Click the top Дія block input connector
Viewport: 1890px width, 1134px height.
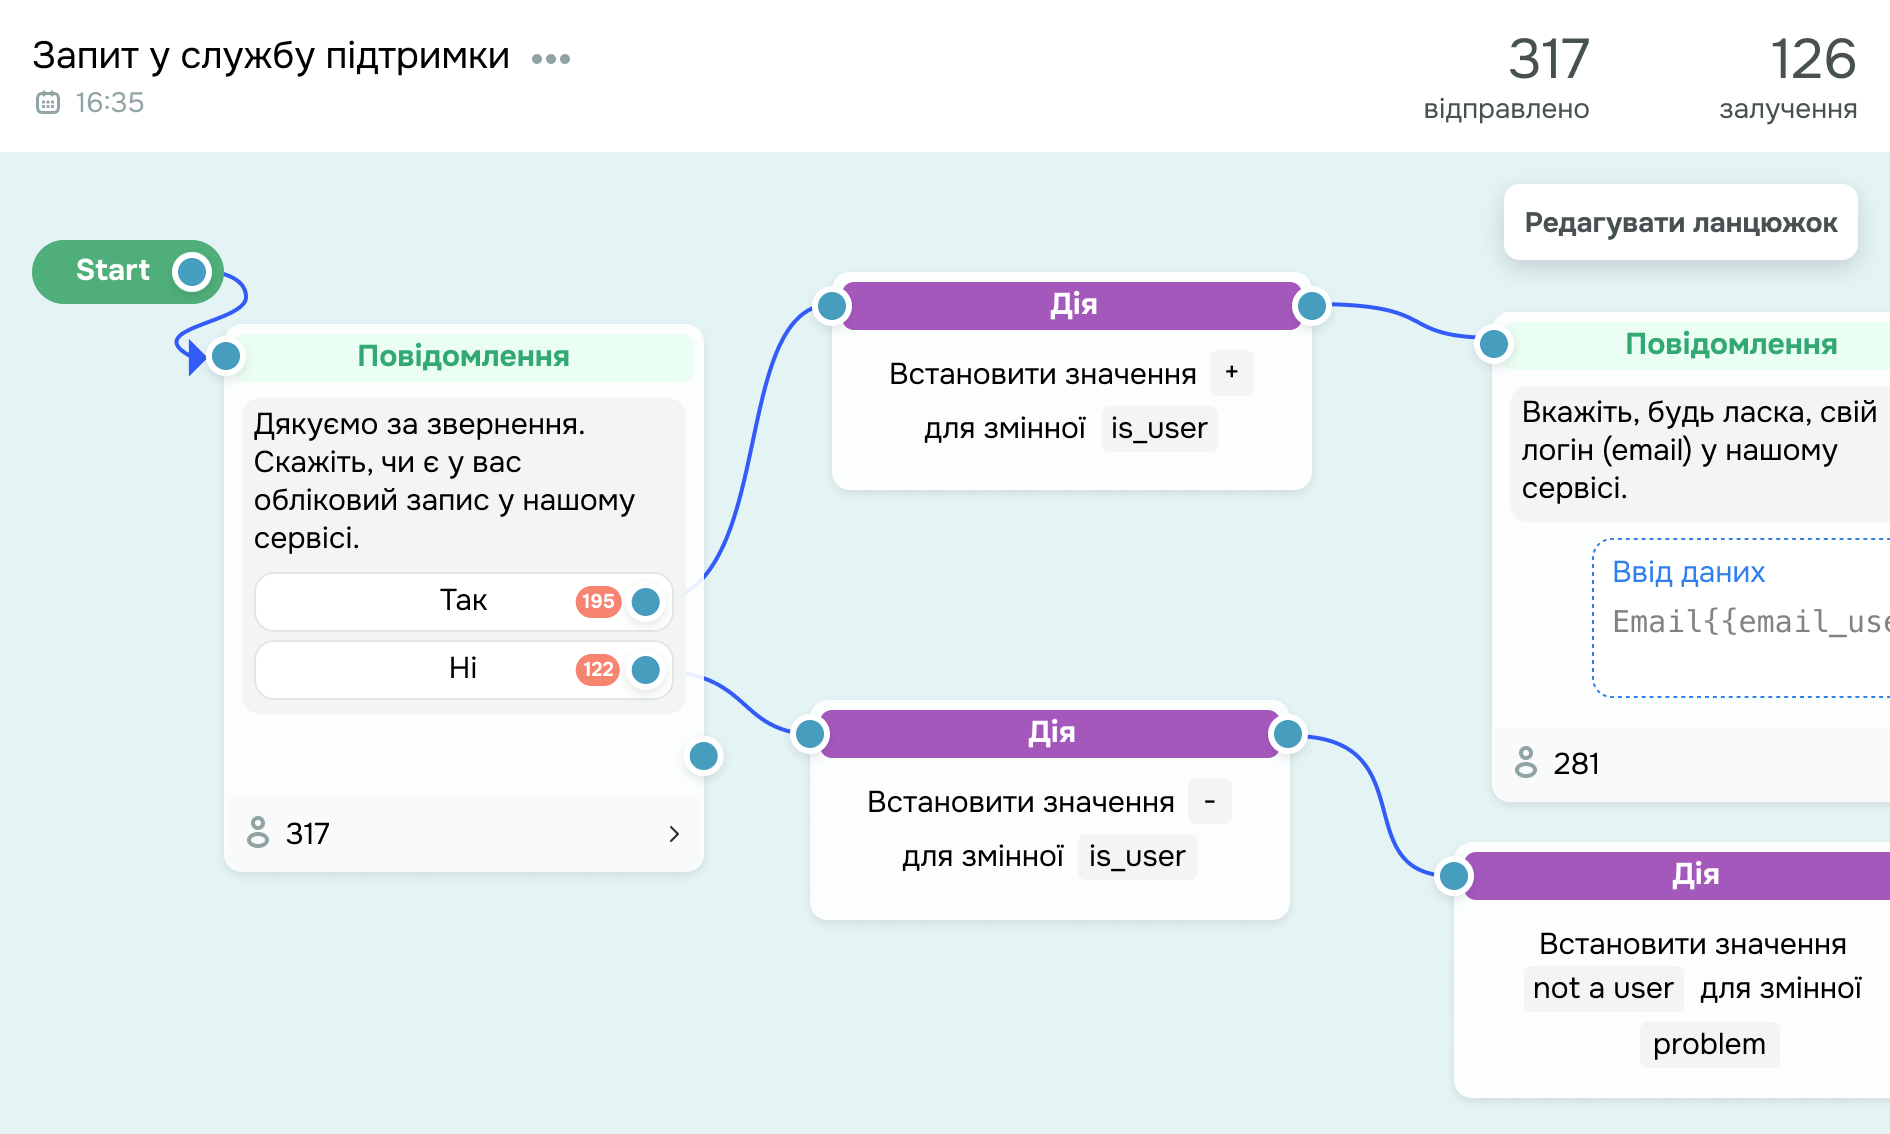(832, 306)
